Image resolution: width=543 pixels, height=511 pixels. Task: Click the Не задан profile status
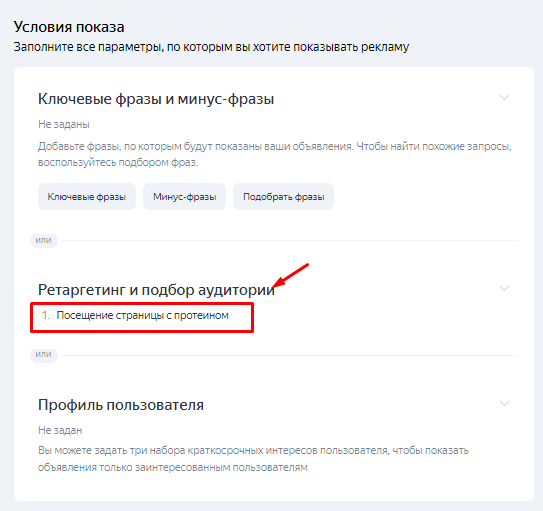pos(60,430)
